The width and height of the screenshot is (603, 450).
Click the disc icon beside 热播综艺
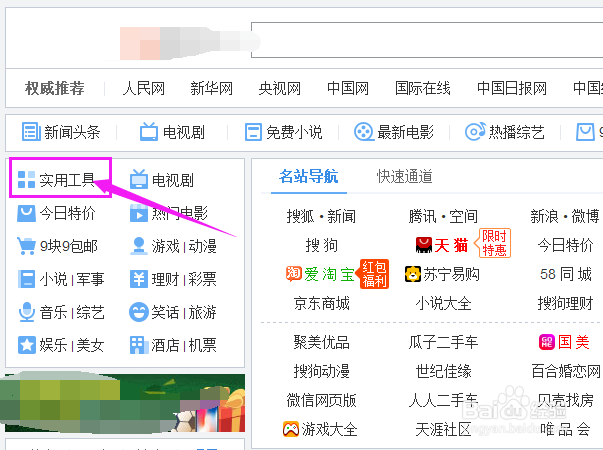click(x=475, y=132)
